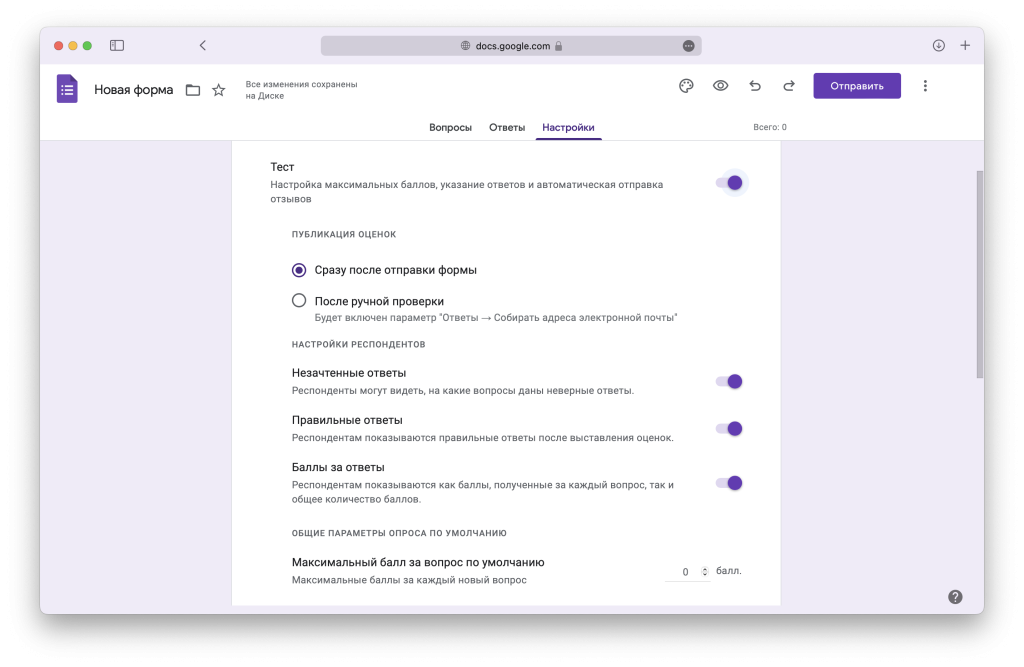Preview the form with eye icon
Screen dimensions: 1024x667
tap(720, 86)
